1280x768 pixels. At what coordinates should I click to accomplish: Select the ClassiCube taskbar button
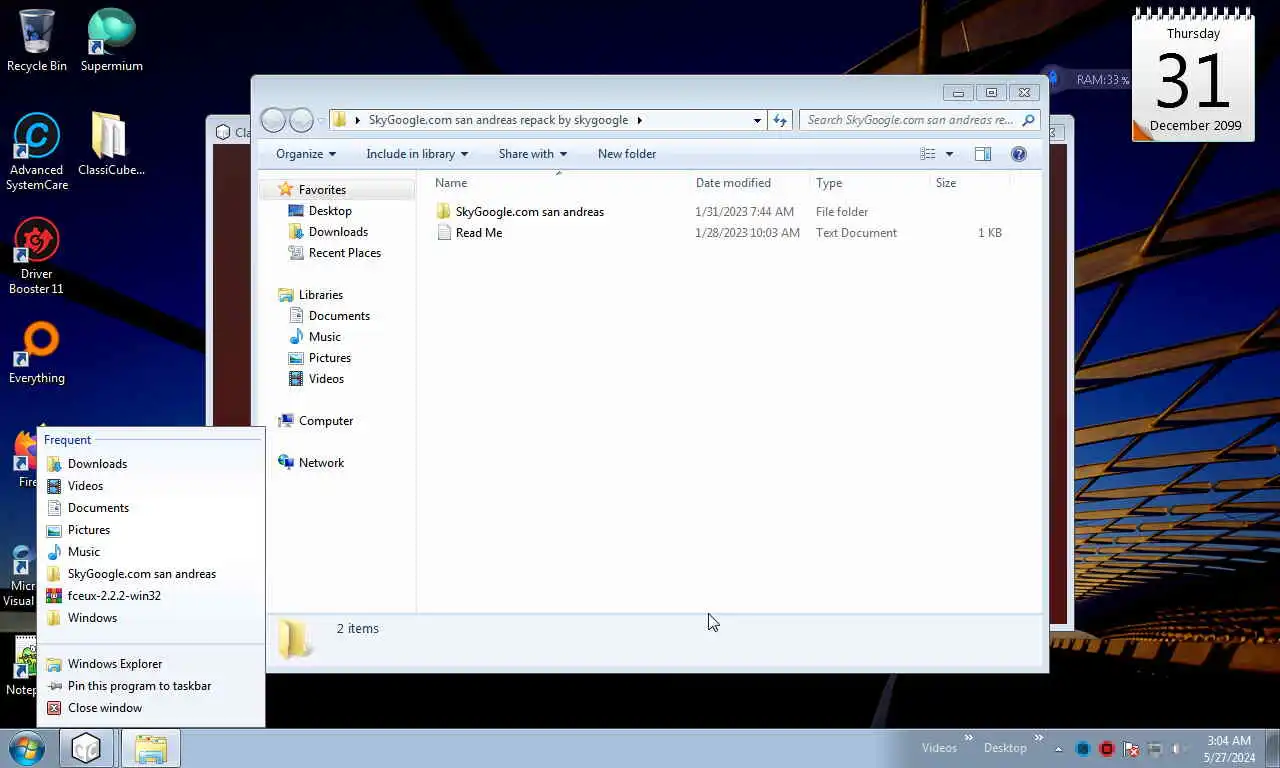86,748
